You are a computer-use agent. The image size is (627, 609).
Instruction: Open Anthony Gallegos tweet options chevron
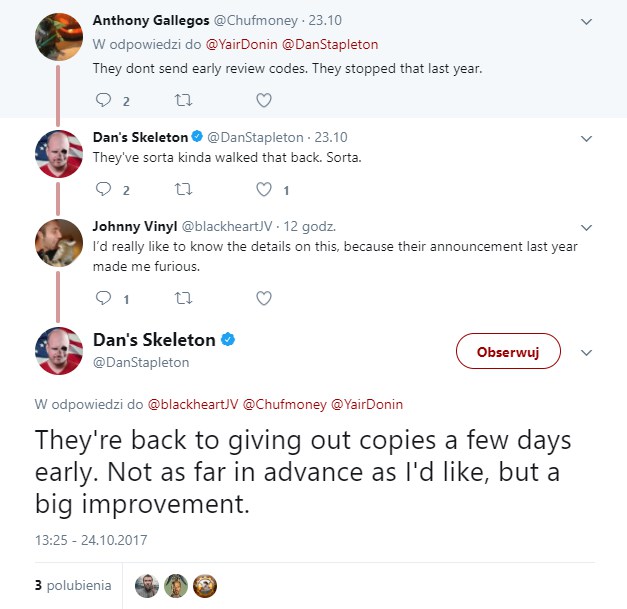(587, 19)
